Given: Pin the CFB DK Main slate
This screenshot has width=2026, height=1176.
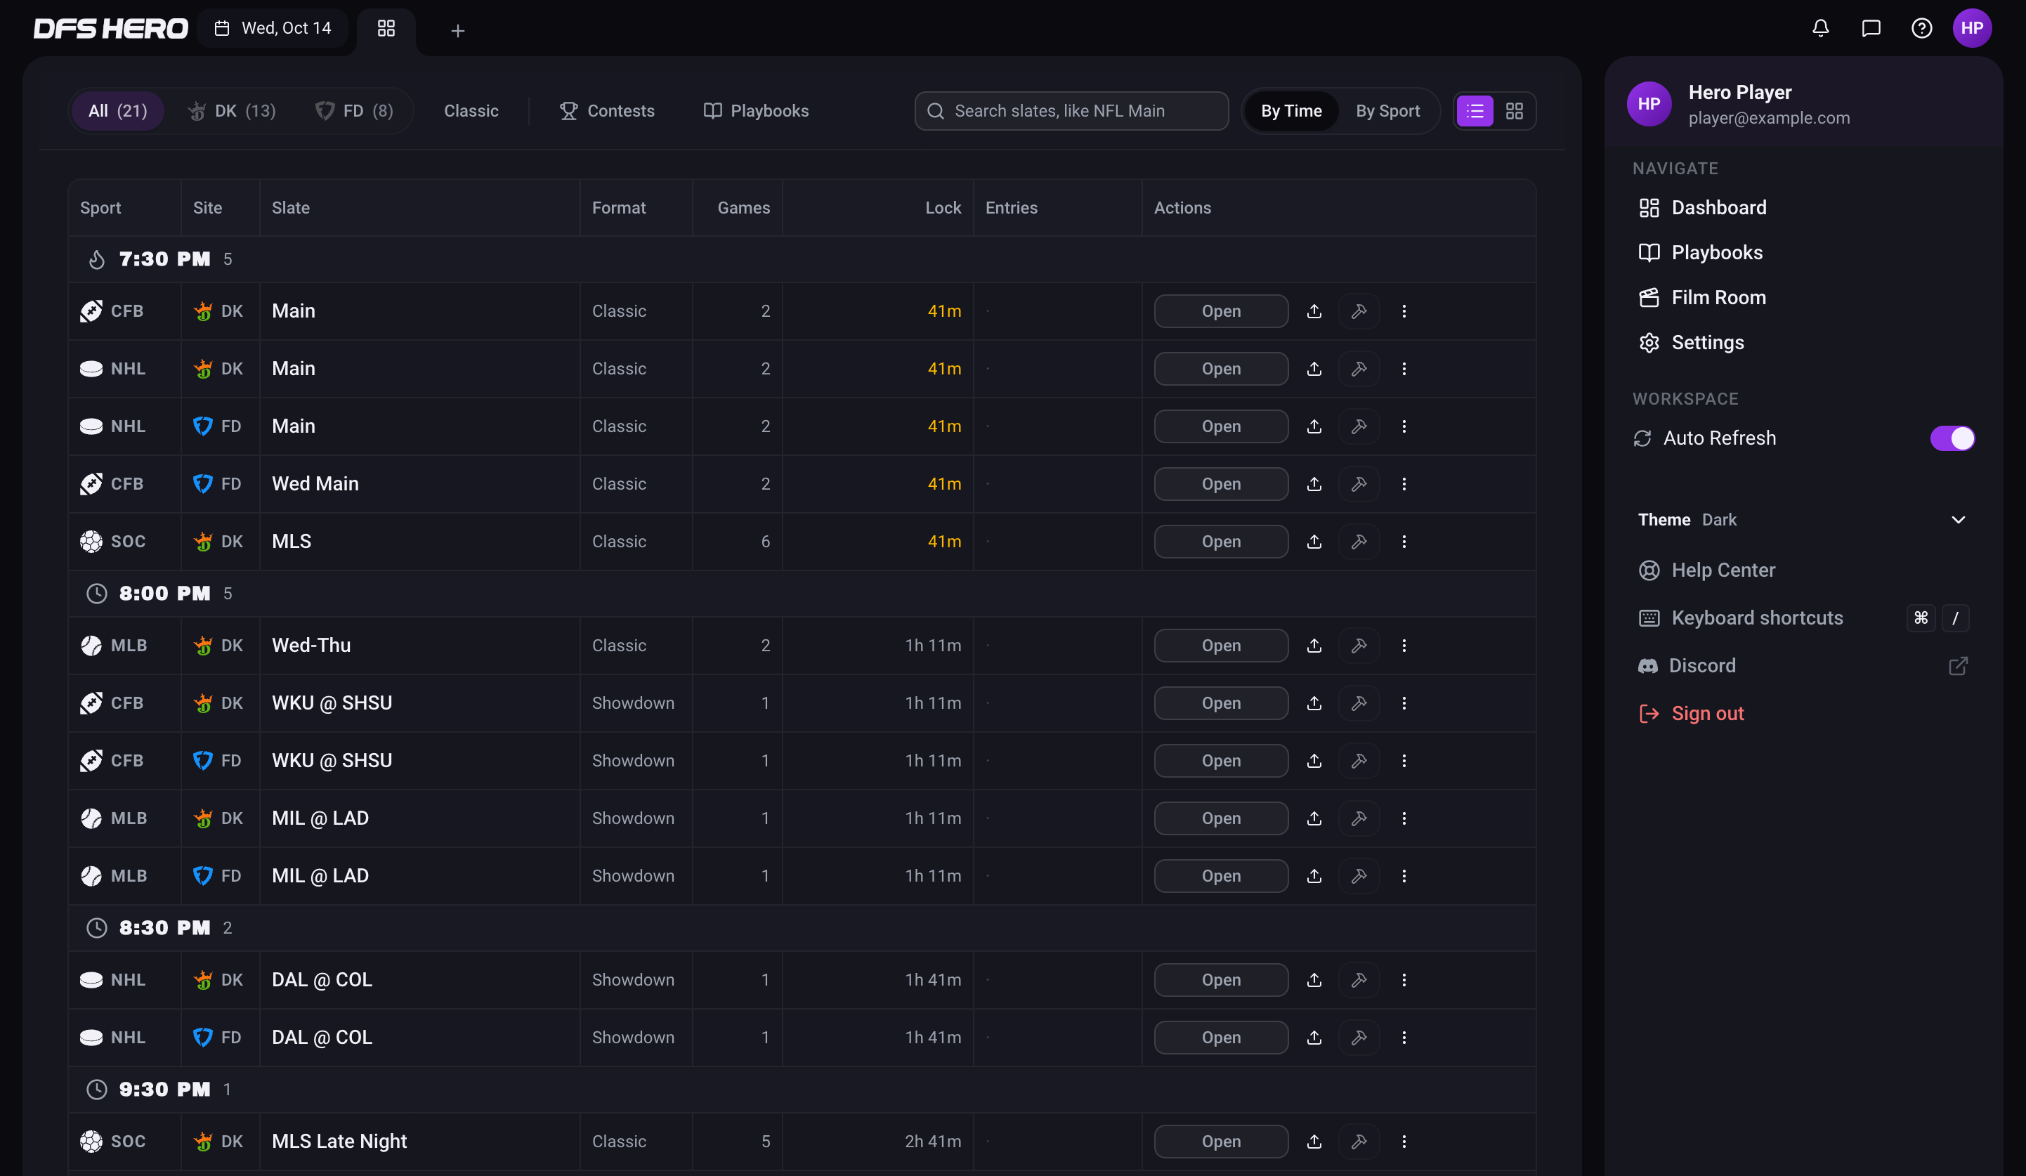Looking at the screenshot, I should point(1359,311).
